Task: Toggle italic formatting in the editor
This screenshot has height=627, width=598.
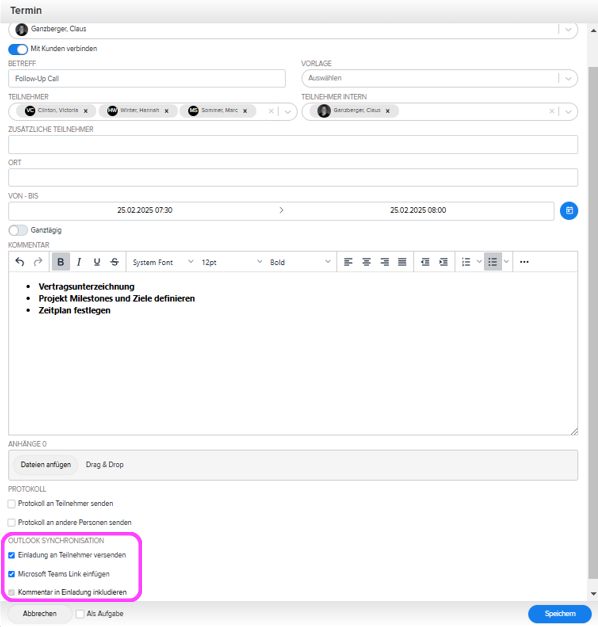Action: click(x=79, y=262)
